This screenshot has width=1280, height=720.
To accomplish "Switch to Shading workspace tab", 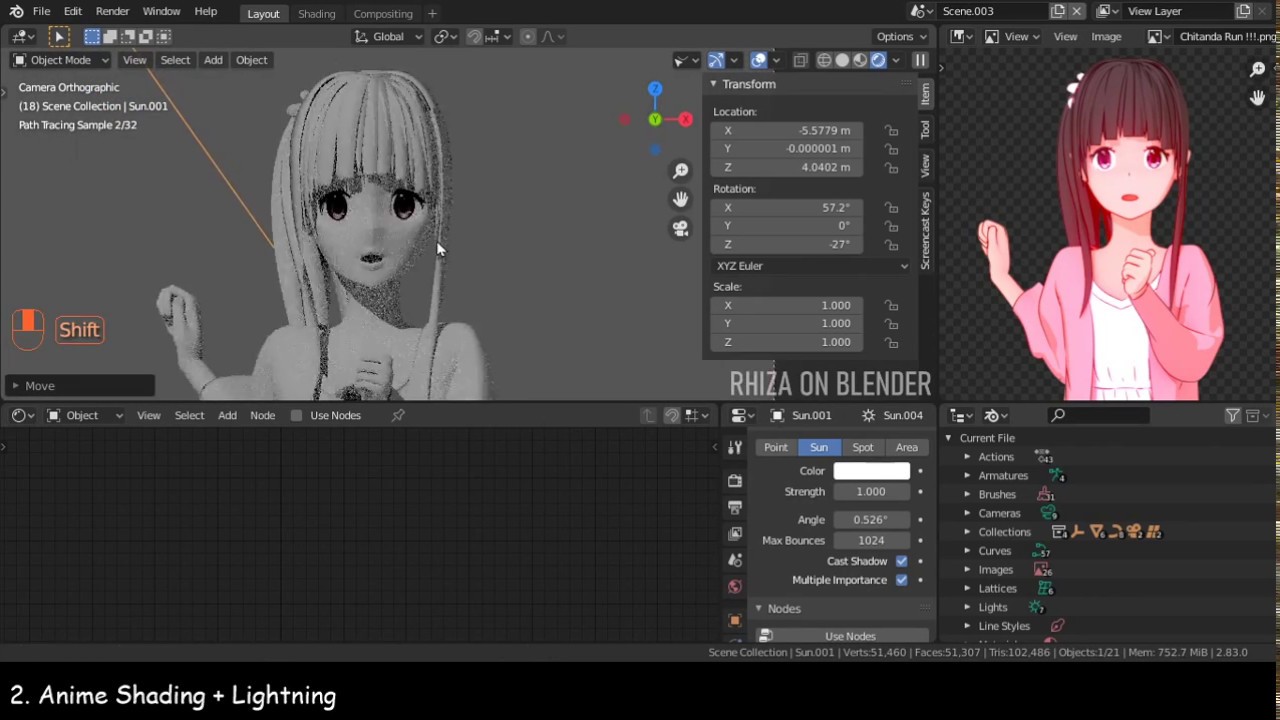I will 316,14.
